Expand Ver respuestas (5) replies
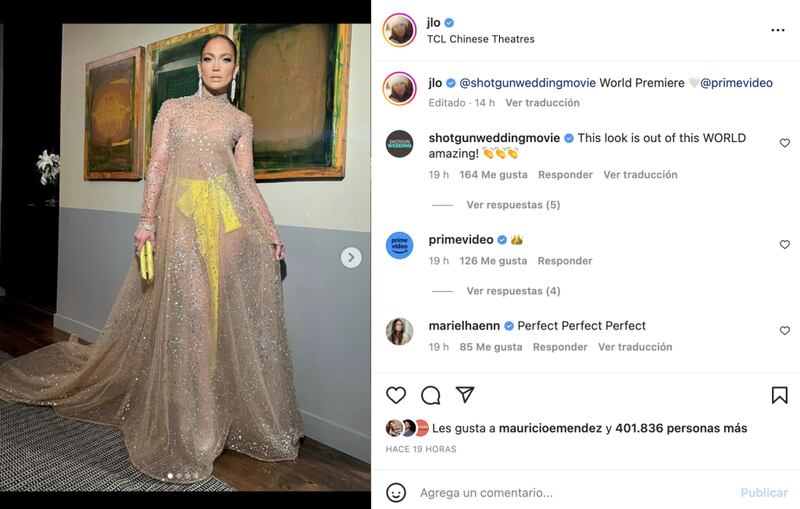Viewport: 800px width, 509px height. pyautogui.click(x=513, y=205)
